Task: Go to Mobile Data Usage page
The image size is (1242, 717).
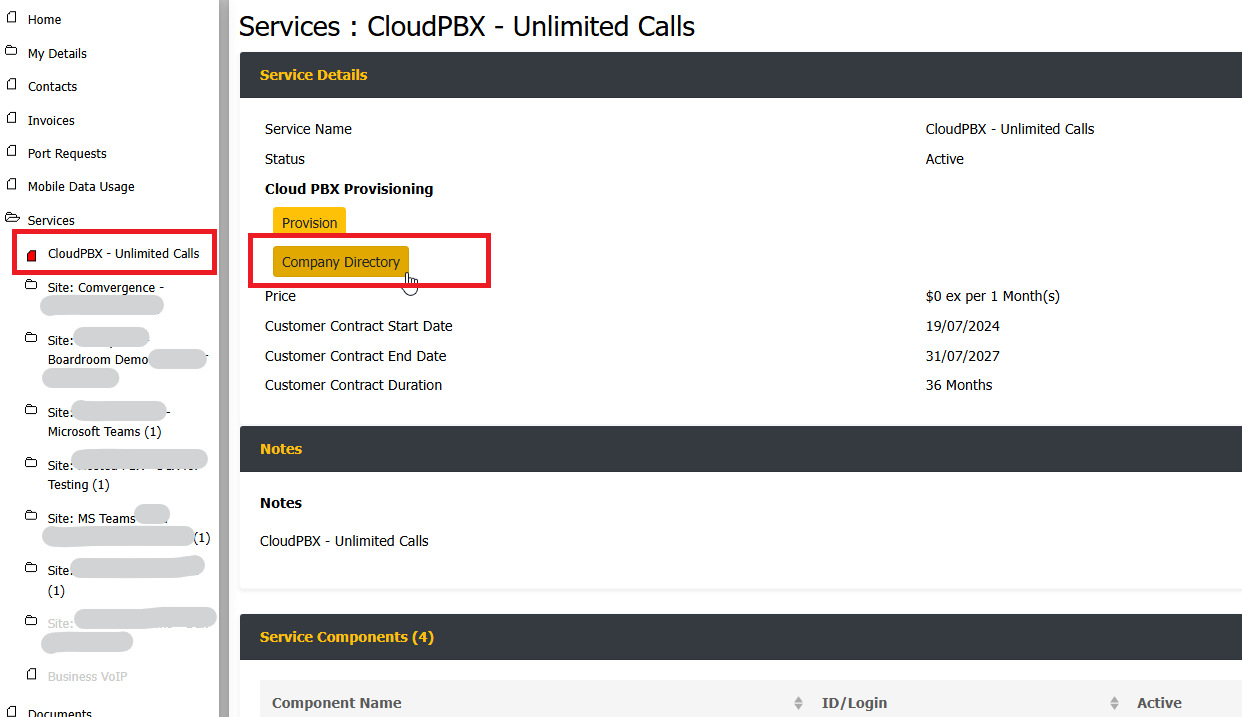Action: (x=81, y=187)
